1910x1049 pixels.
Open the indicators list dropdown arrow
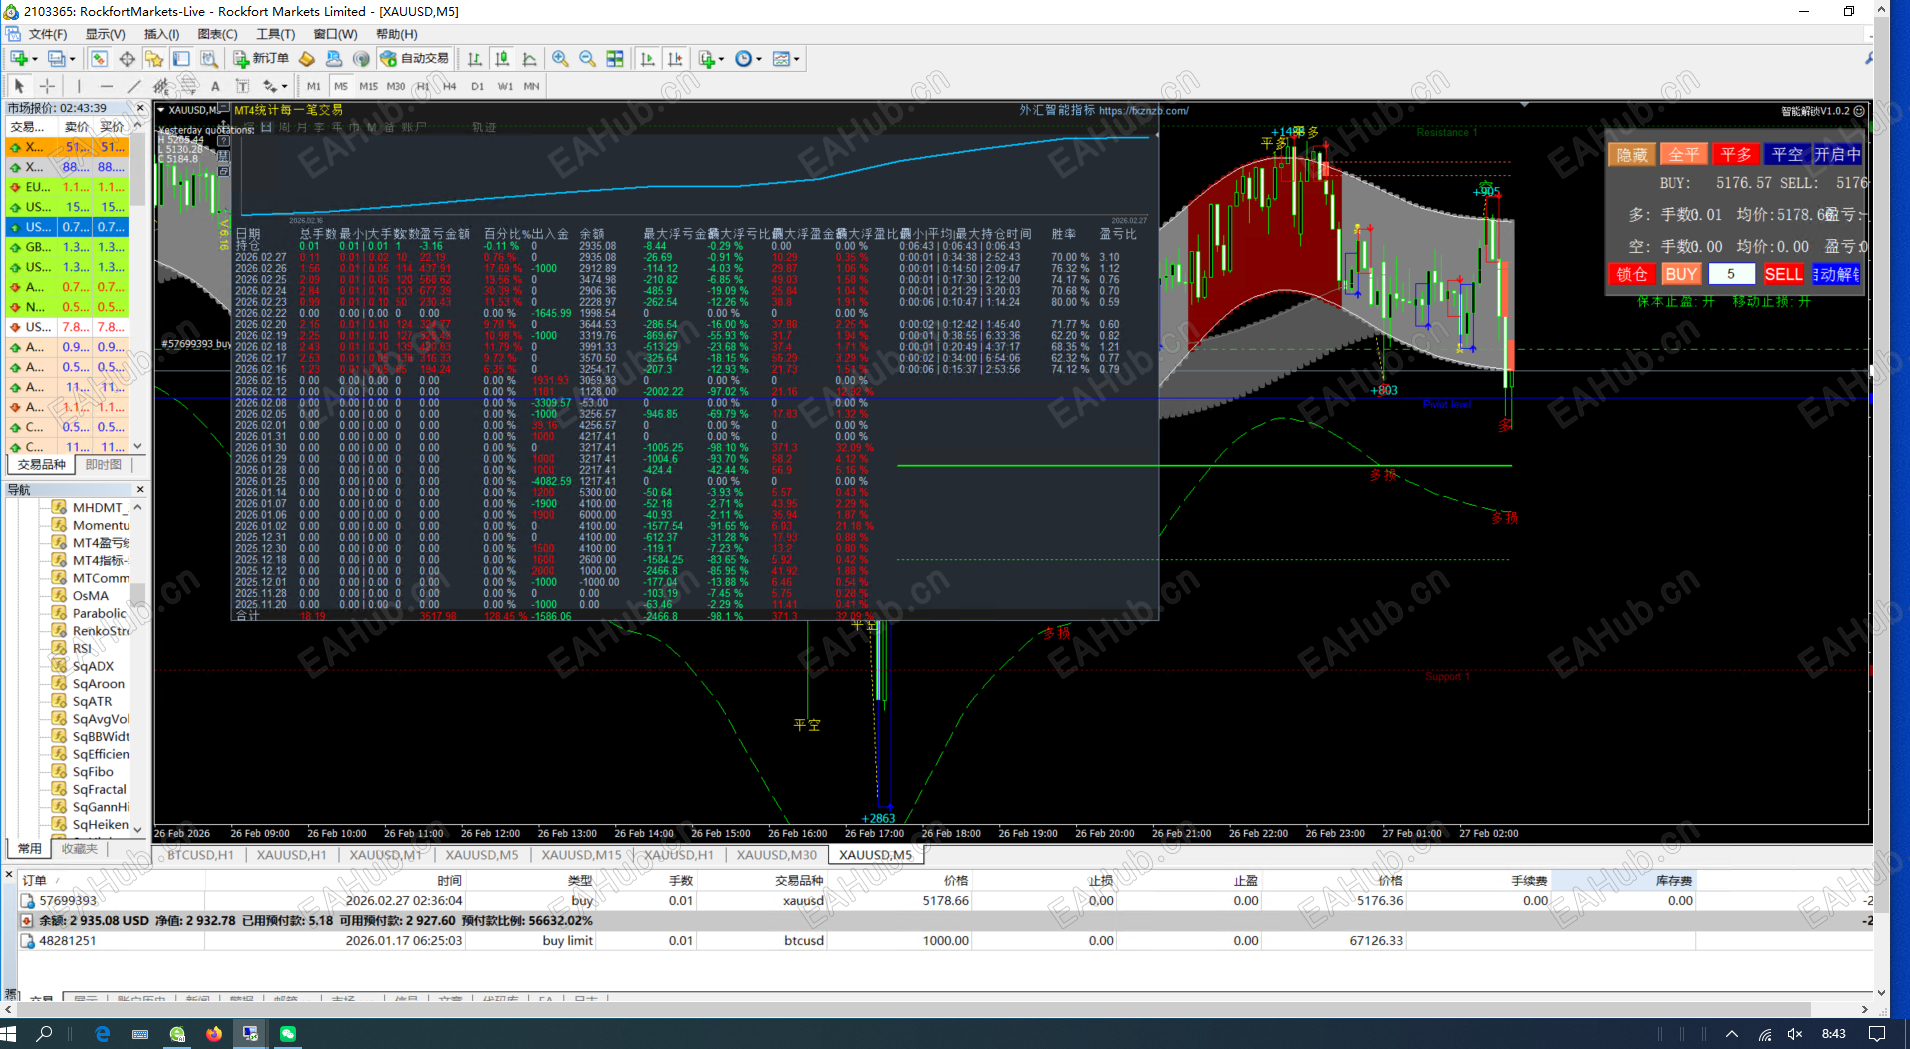(720, 59)
